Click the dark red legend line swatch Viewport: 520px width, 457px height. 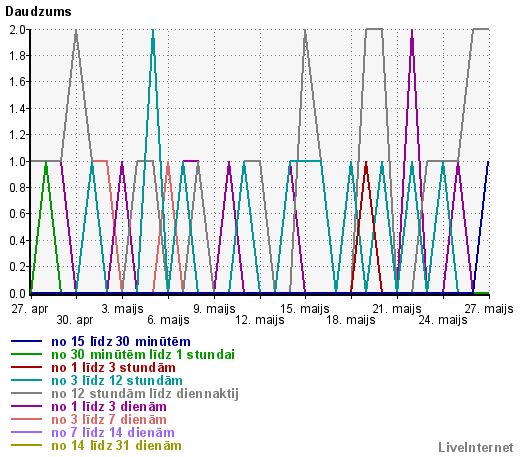[x=26, y=367]
